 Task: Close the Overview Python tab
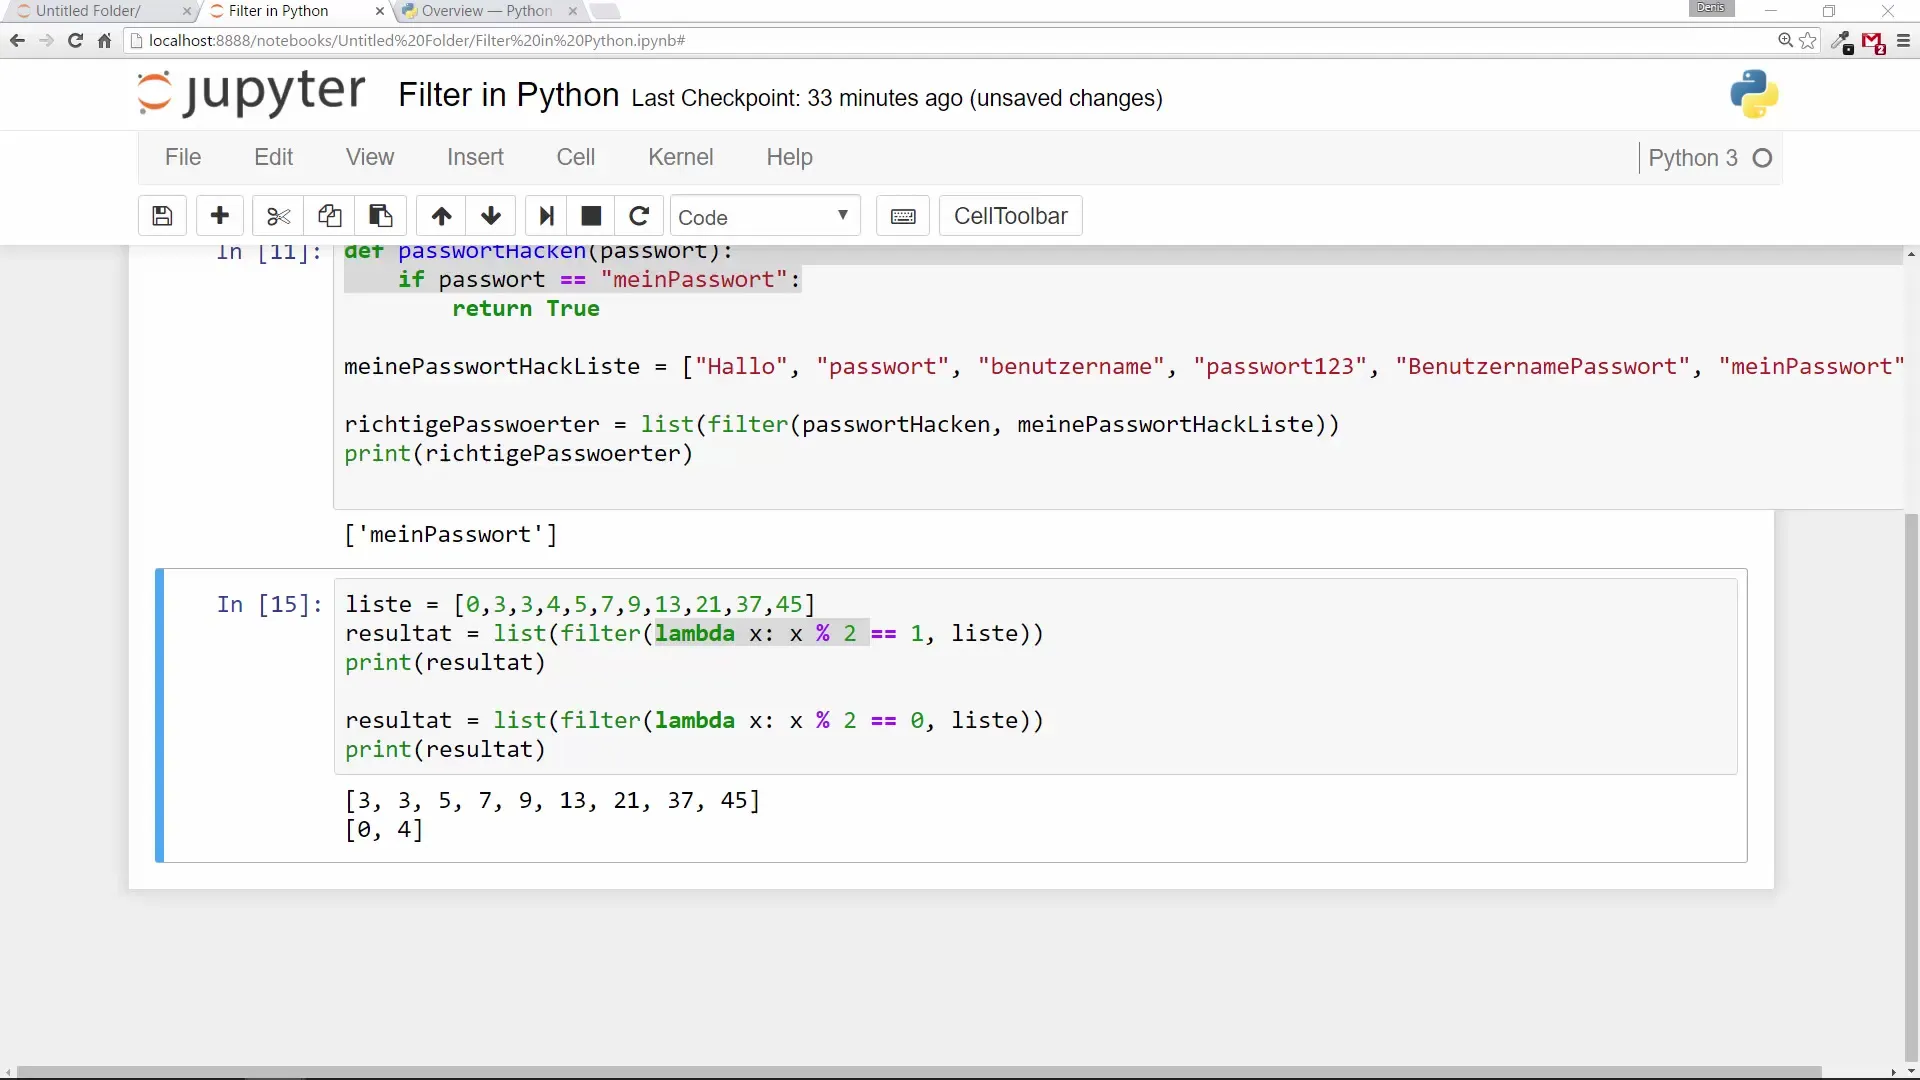pos(573,11)
